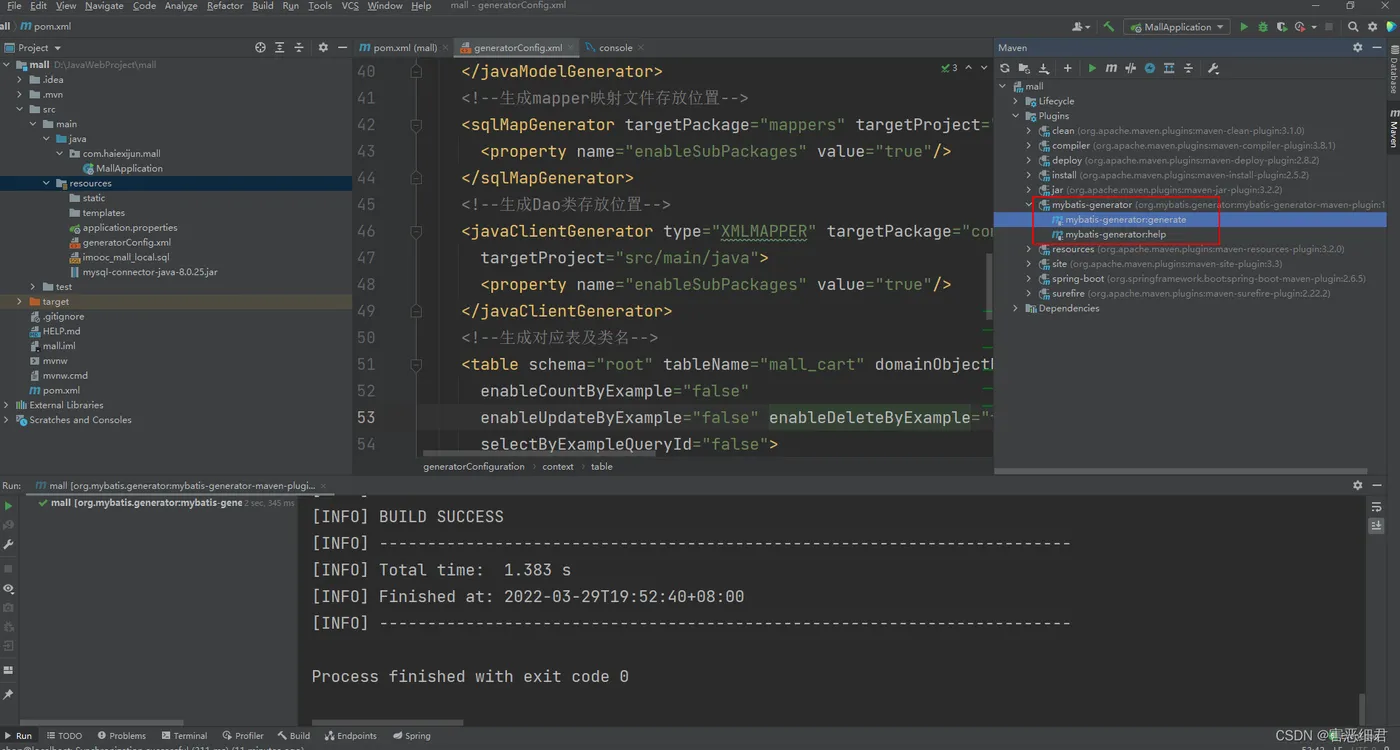The image size is (1400, 750).
Task: Open Maven settings wrench icon
Action: click(x=1213, y=68)
